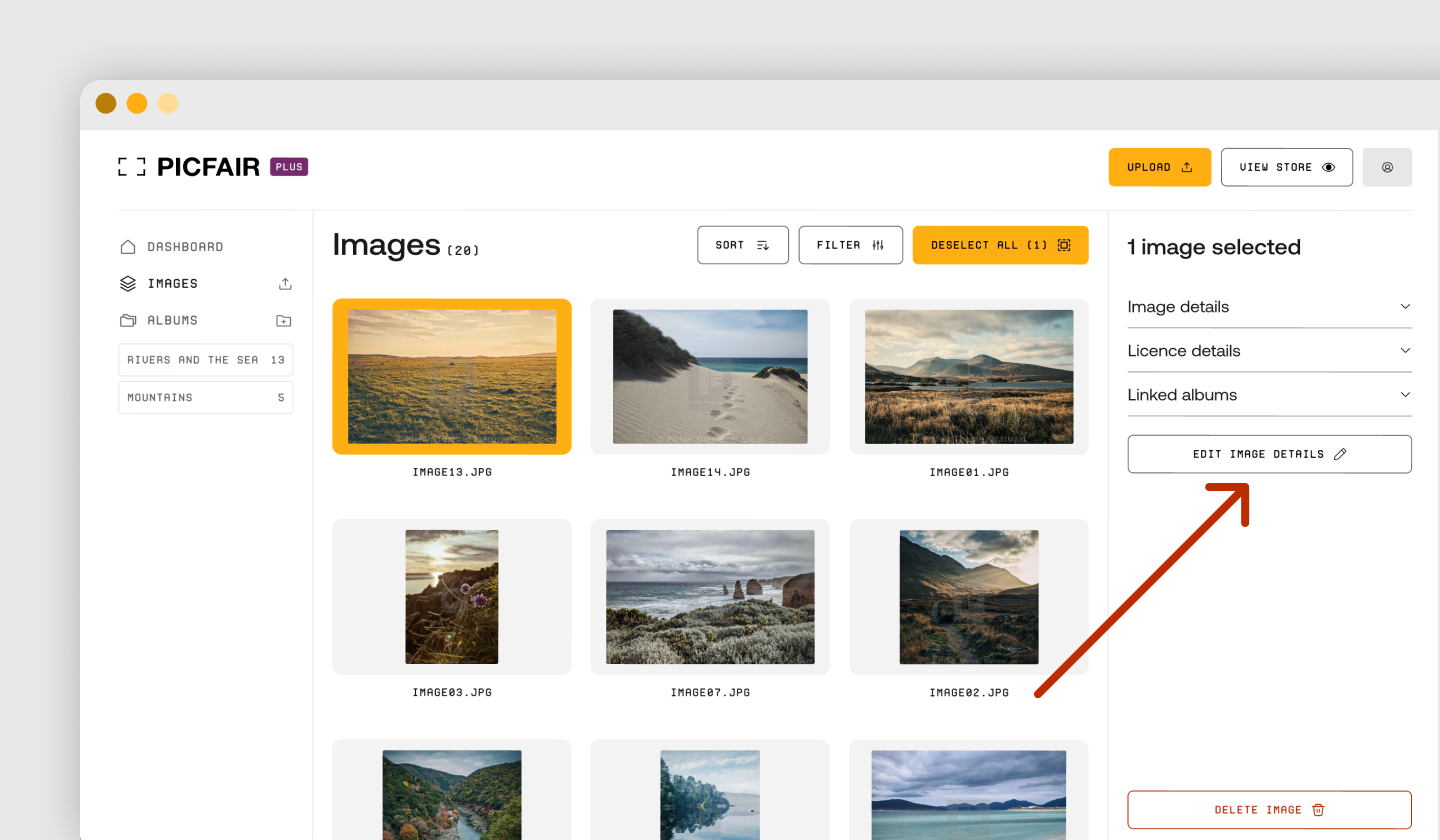
Task: Click the IMAGE01.JPG file name
Action: coord(969,472)
